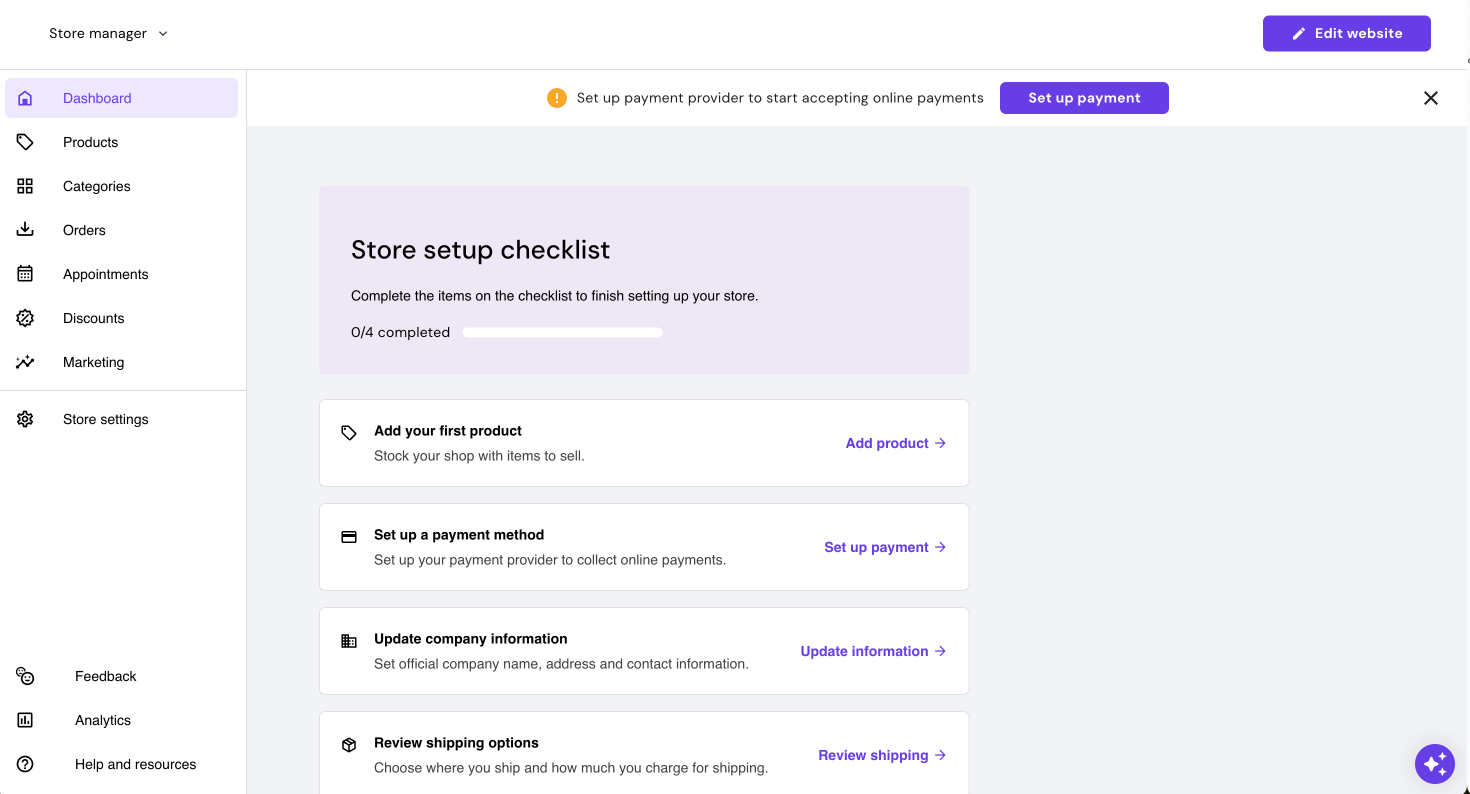Click the Help and resources question icon
The width and height of the screenshot is (1470, 794).
point(25,764)
